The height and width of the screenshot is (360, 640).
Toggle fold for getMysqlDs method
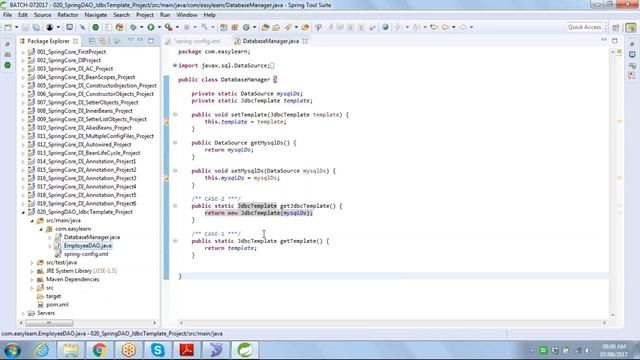[x=175, y=143]
